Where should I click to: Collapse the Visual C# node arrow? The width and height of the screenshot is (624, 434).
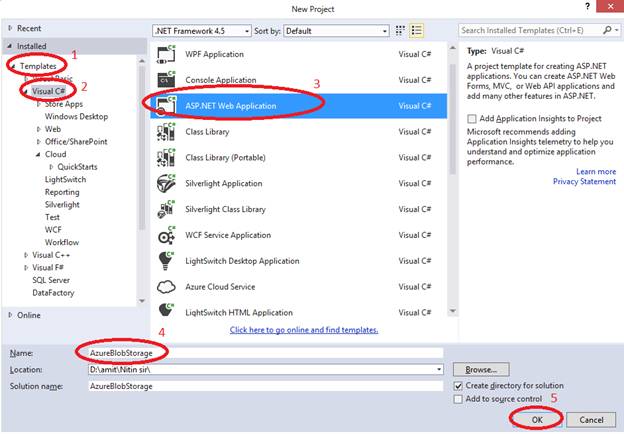26,91
